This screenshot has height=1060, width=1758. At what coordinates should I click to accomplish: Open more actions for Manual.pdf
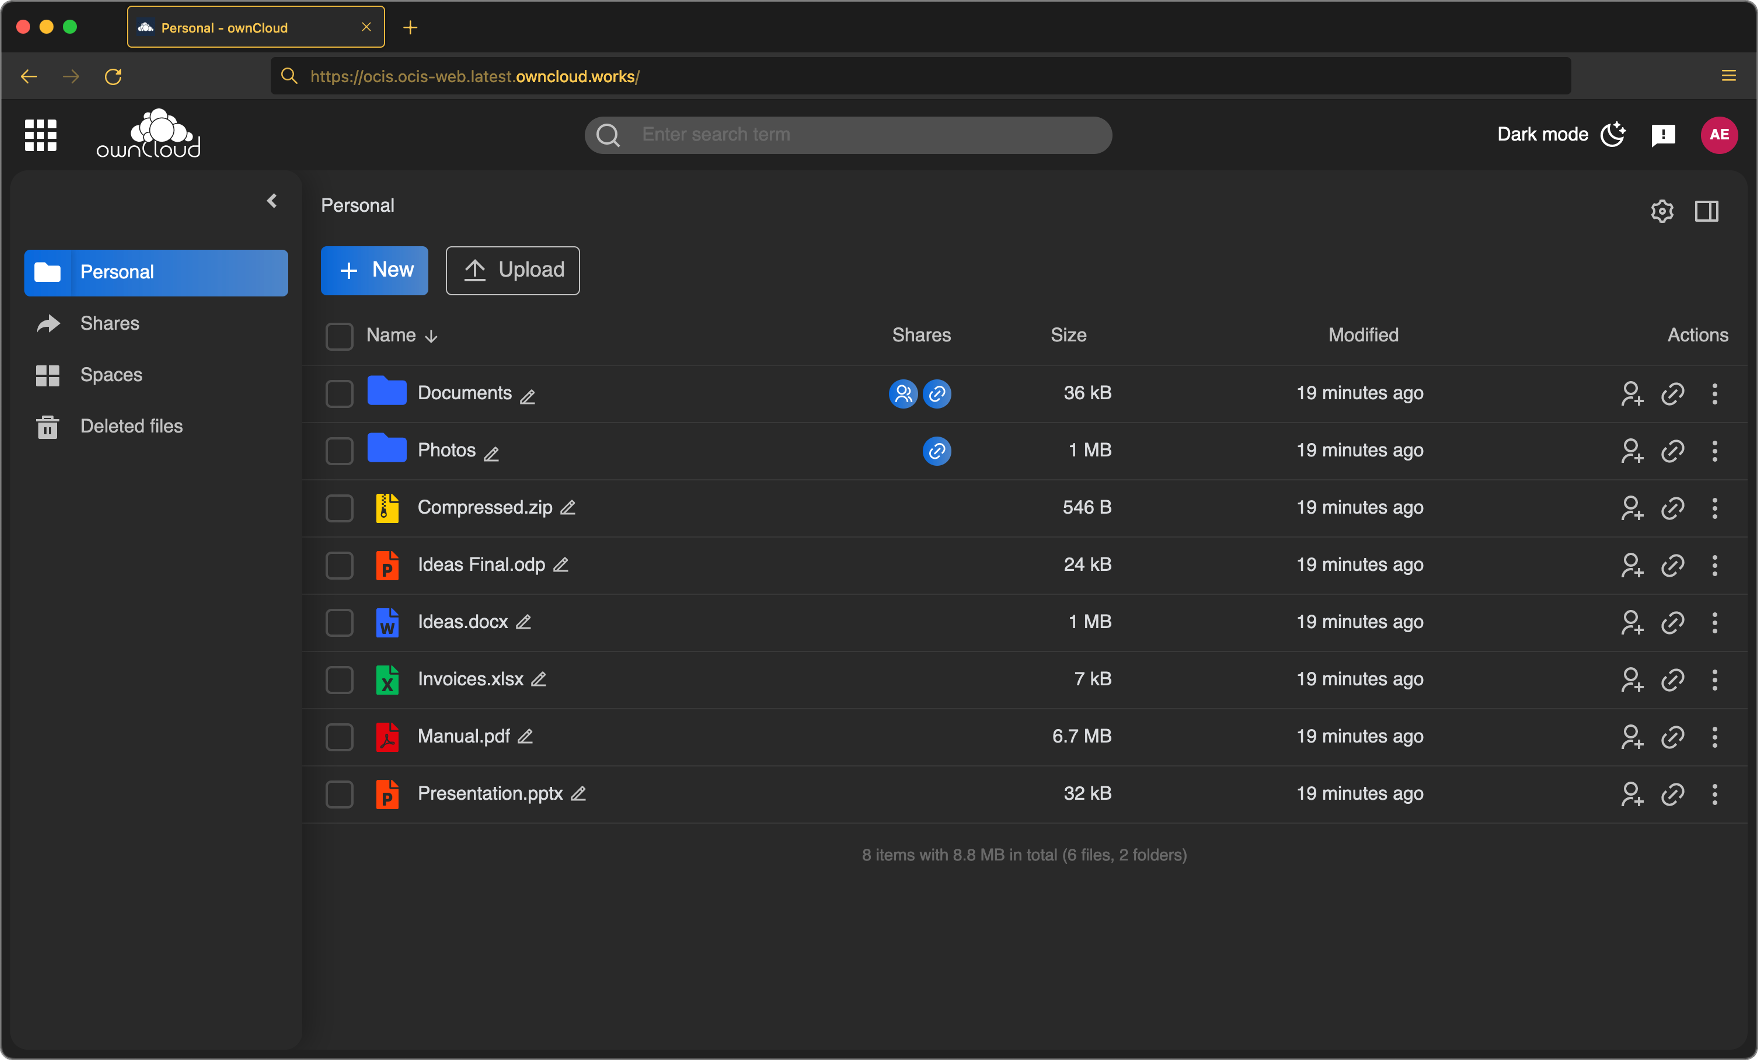coord(1715,737)
